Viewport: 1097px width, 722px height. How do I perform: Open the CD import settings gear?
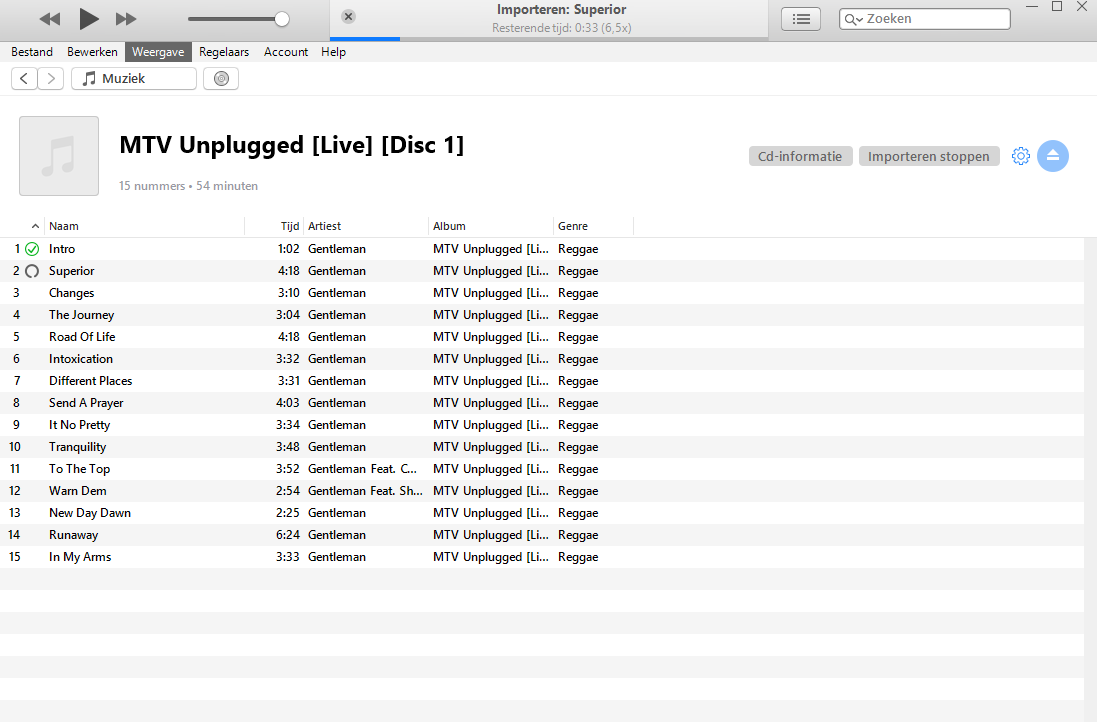[x=1021, y=156]
